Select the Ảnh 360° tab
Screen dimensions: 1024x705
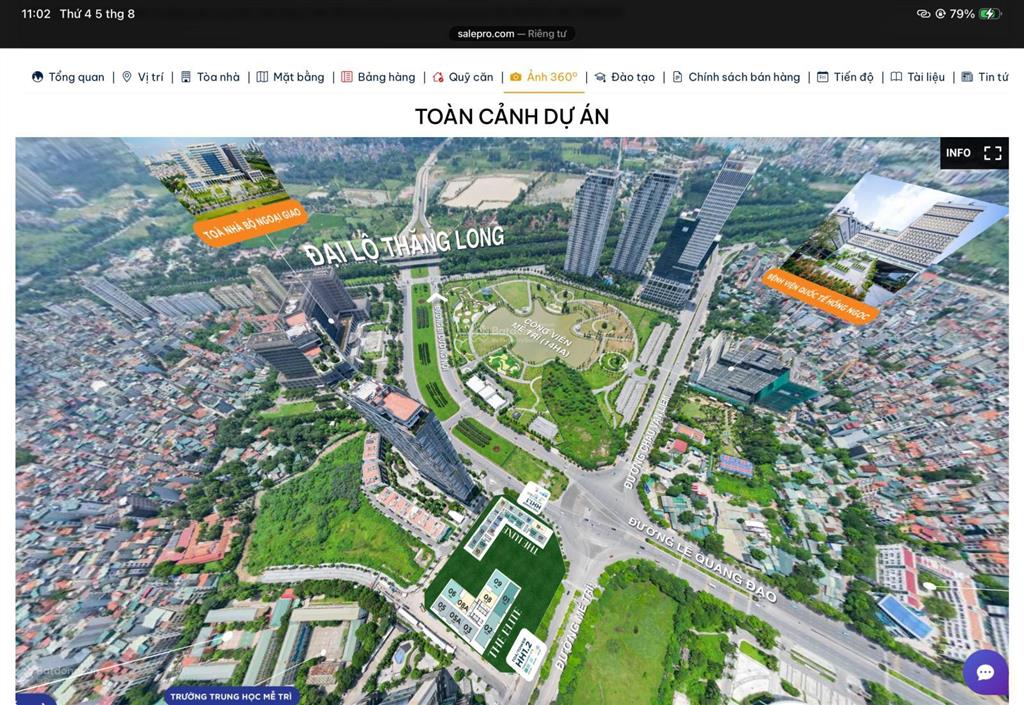click(544, 77)
